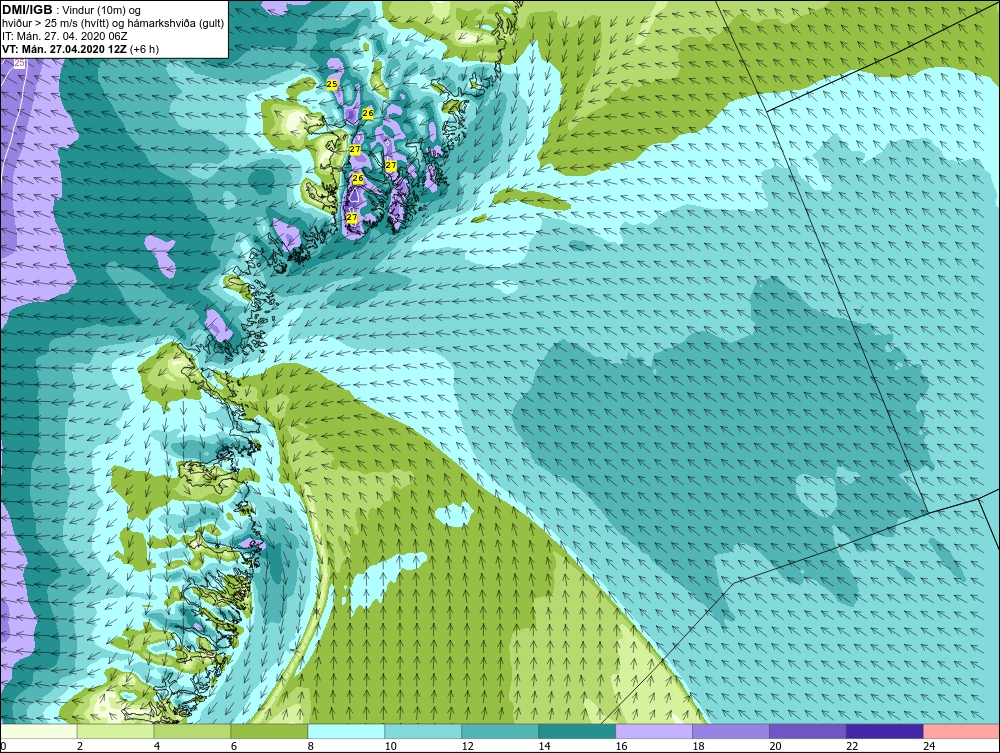1000x753 pixels.
Task: Click the pale yellow 0–2 m/s legend swatch
Action: [39, 731]
